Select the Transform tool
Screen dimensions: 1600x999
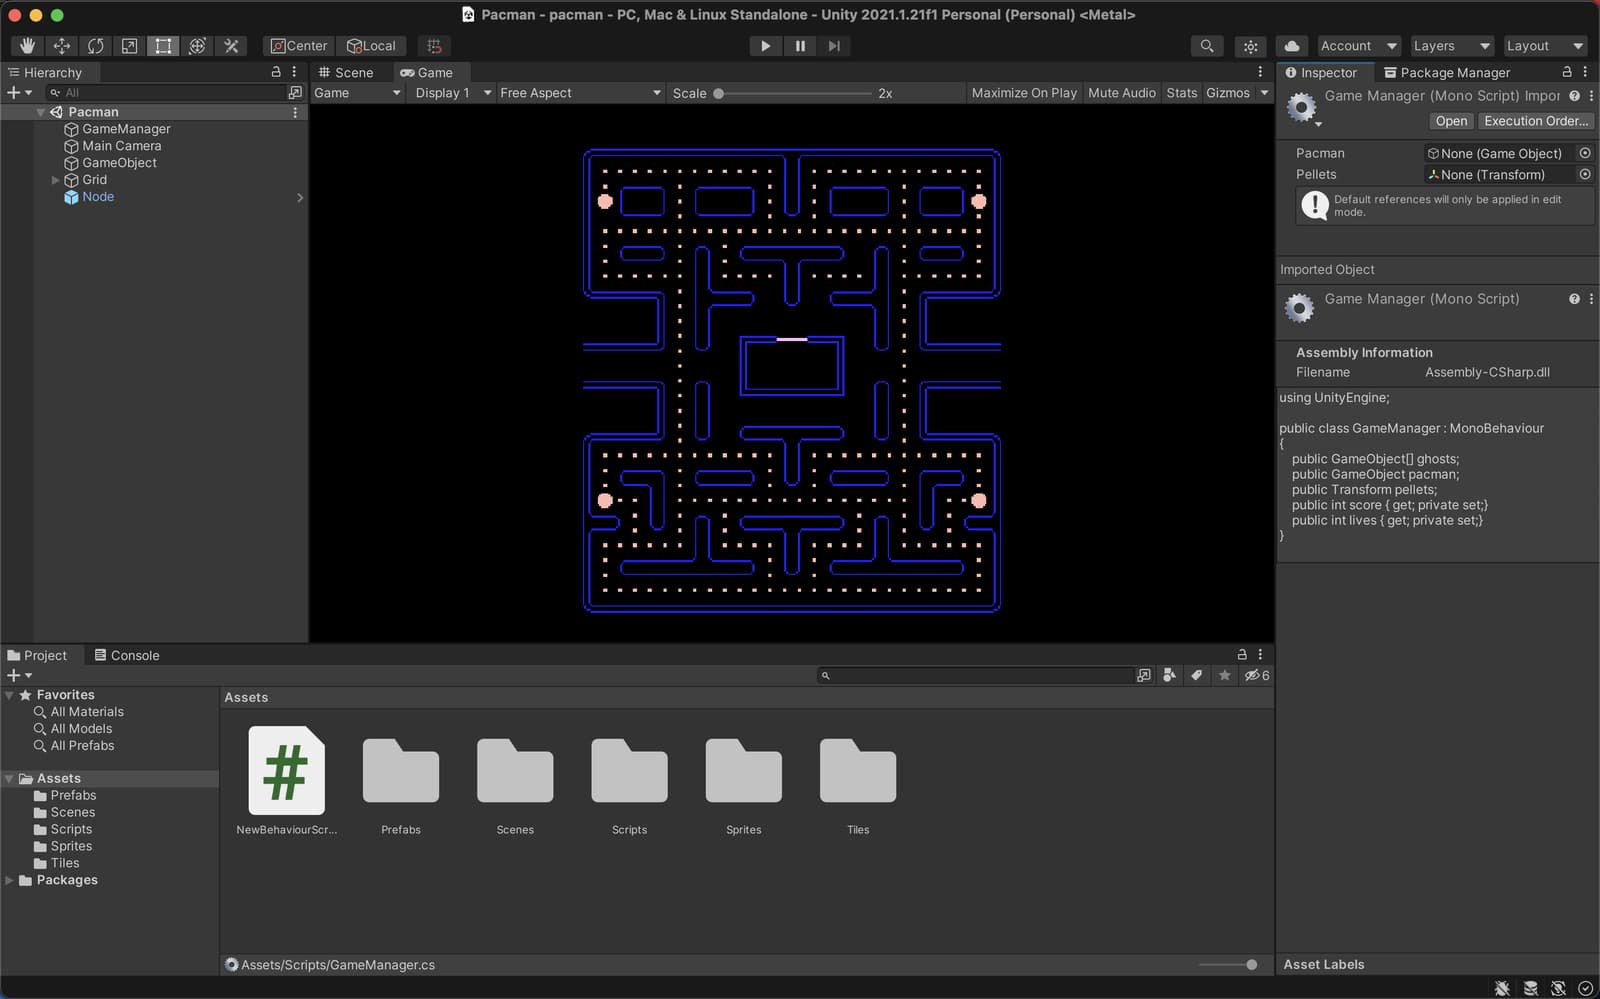coord(197,46)
